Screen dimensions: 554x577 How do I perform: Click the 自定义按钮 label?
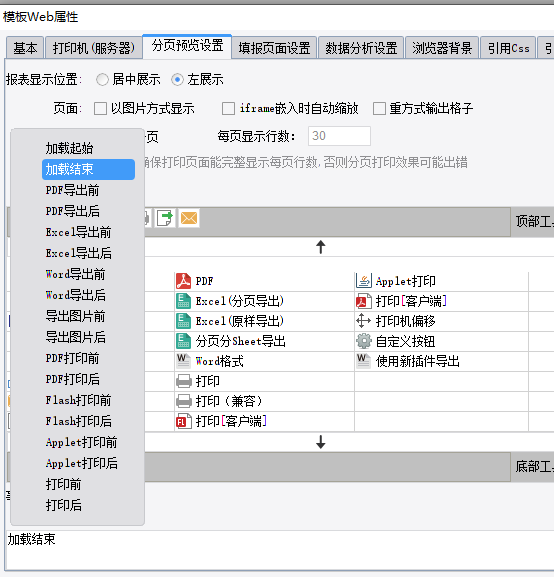[x=405, y=341]
